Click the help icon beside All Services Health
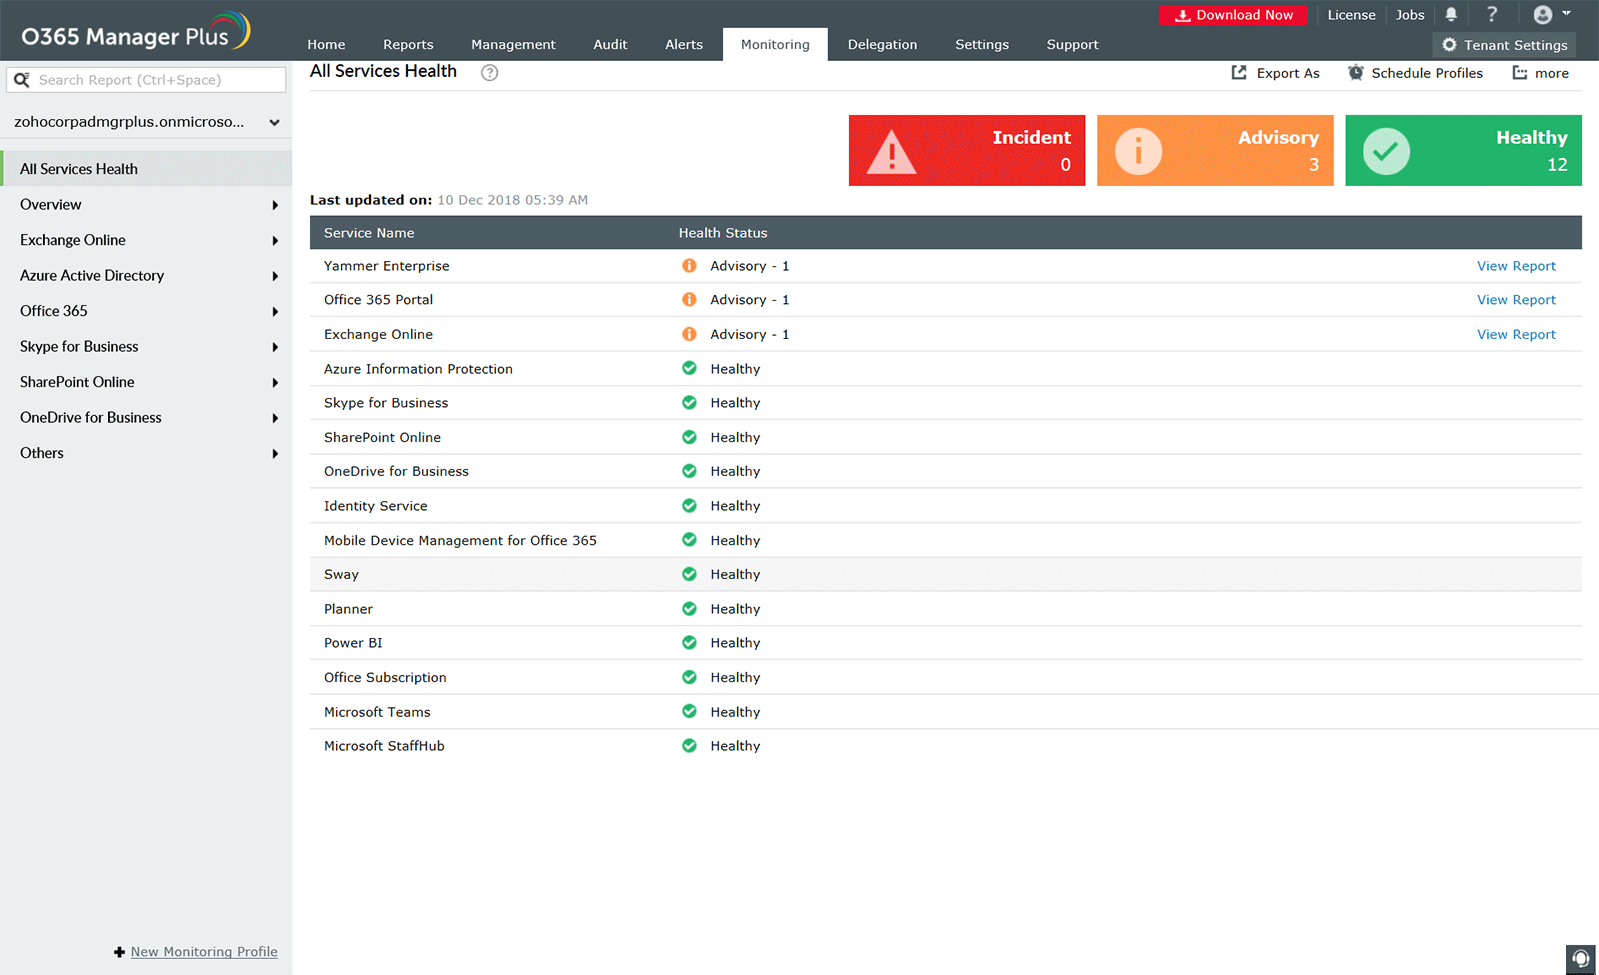Screen dimensions: 1599x975 click(489, 72)
